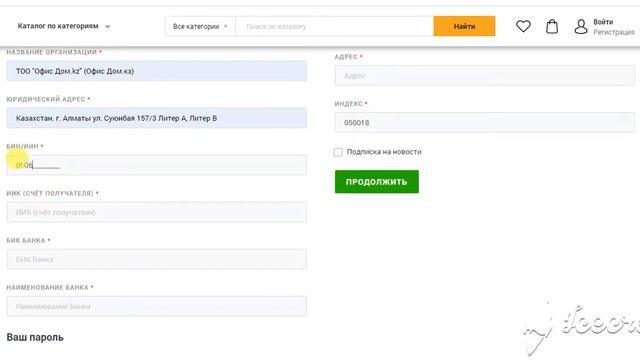This screenshot has height=360, width=640.
Task: Click the orange 'Найти' search button
Action: pos(464,26)
